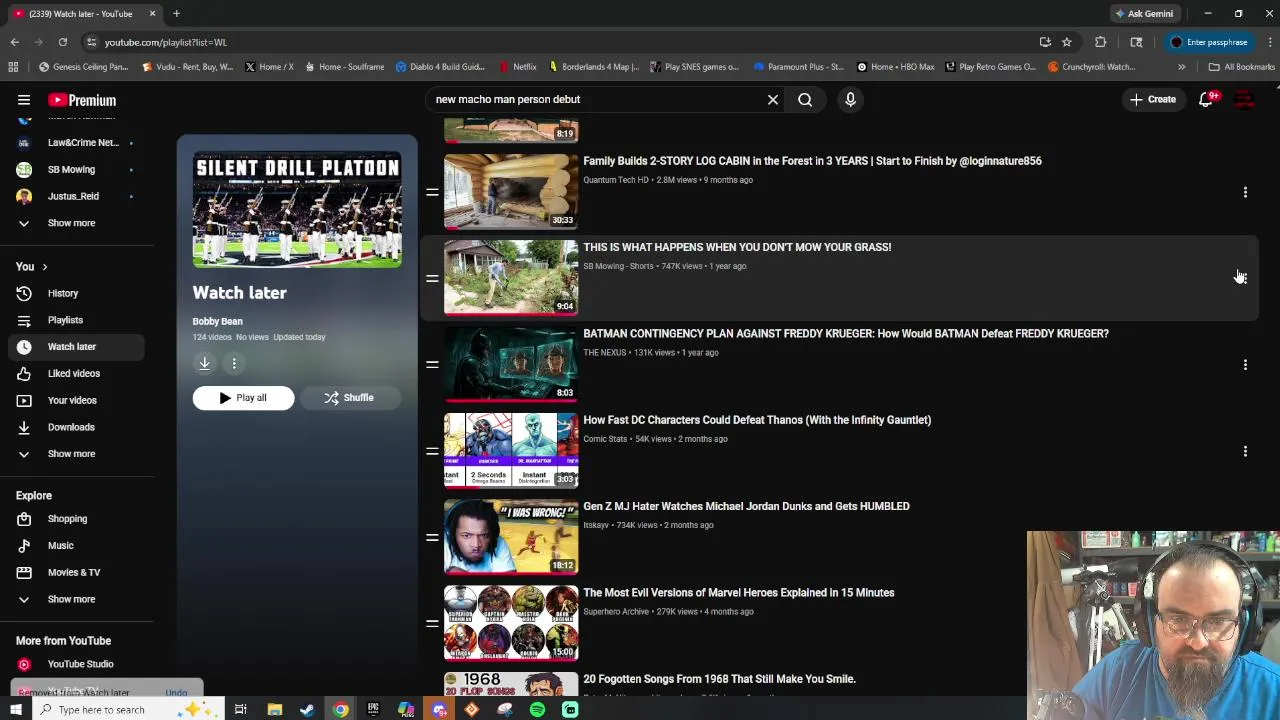Screen dimensions: 1280x720
Task: Open options for the Batman Freddy Krueger video
Action: [1245, 365]
